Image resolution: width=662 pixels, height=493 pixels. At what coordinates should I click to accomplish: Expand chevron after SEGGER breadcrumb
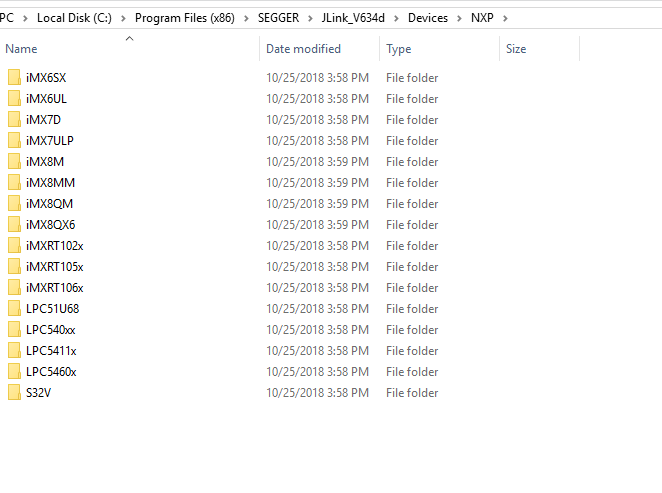click(x=310, y=19)
